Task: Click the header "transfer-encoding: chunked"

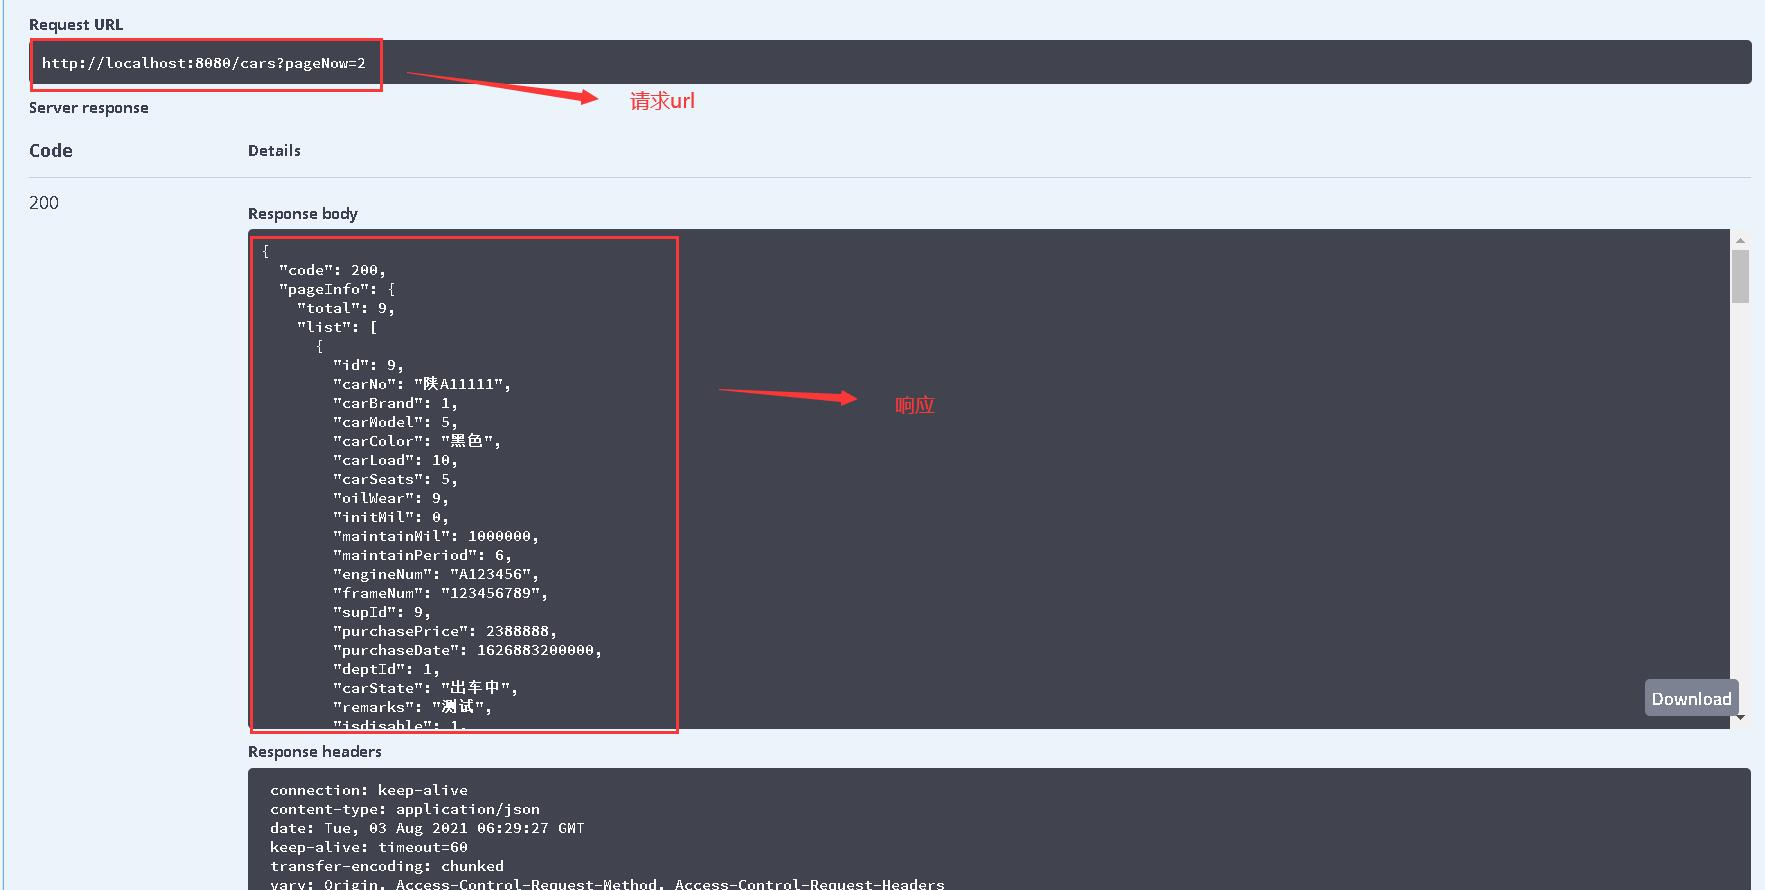Action: (387, 866)
